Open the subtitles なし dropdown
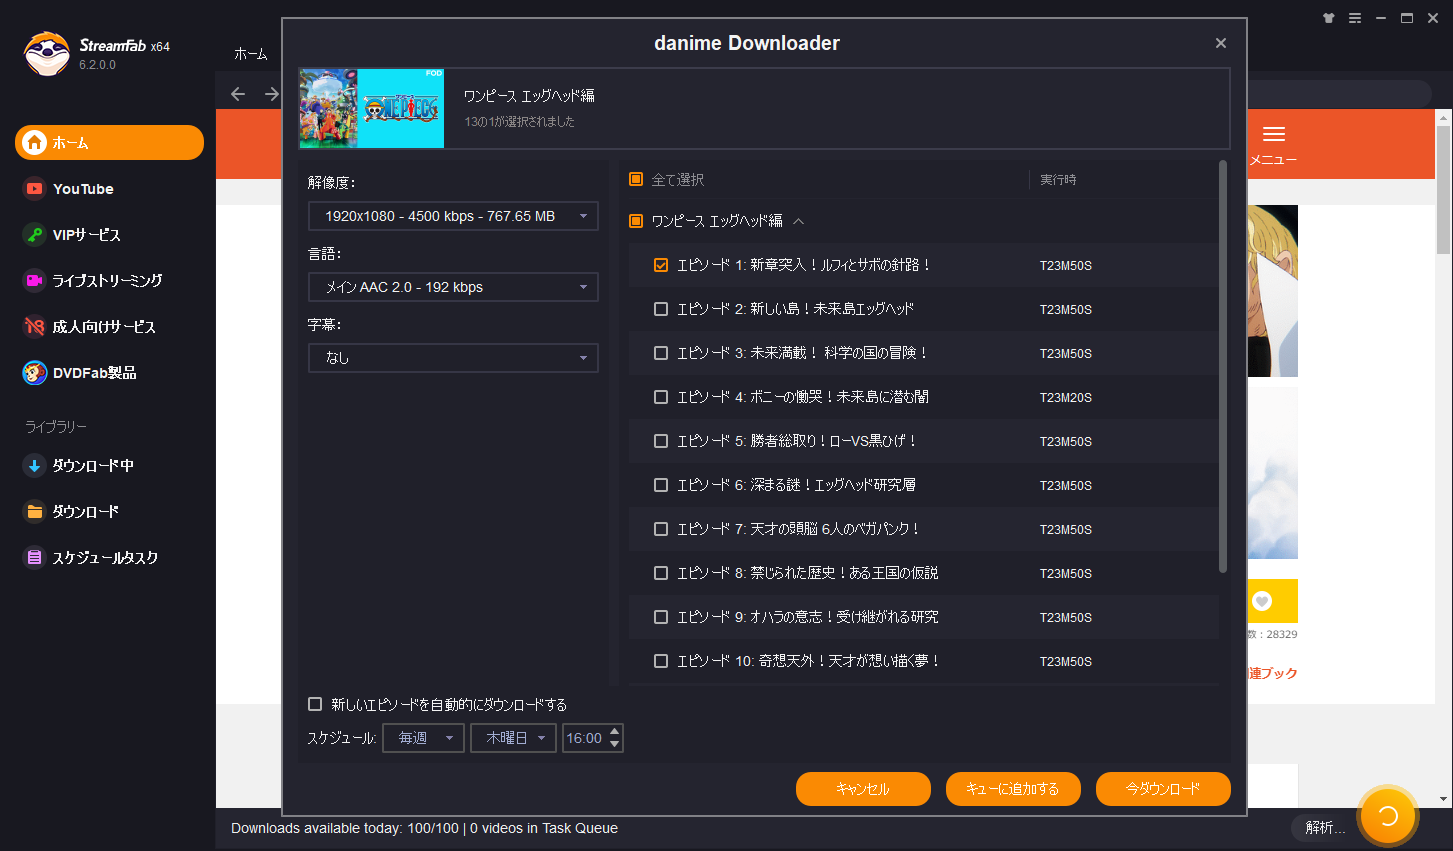1453x851 pixels. tap(453, 358)
